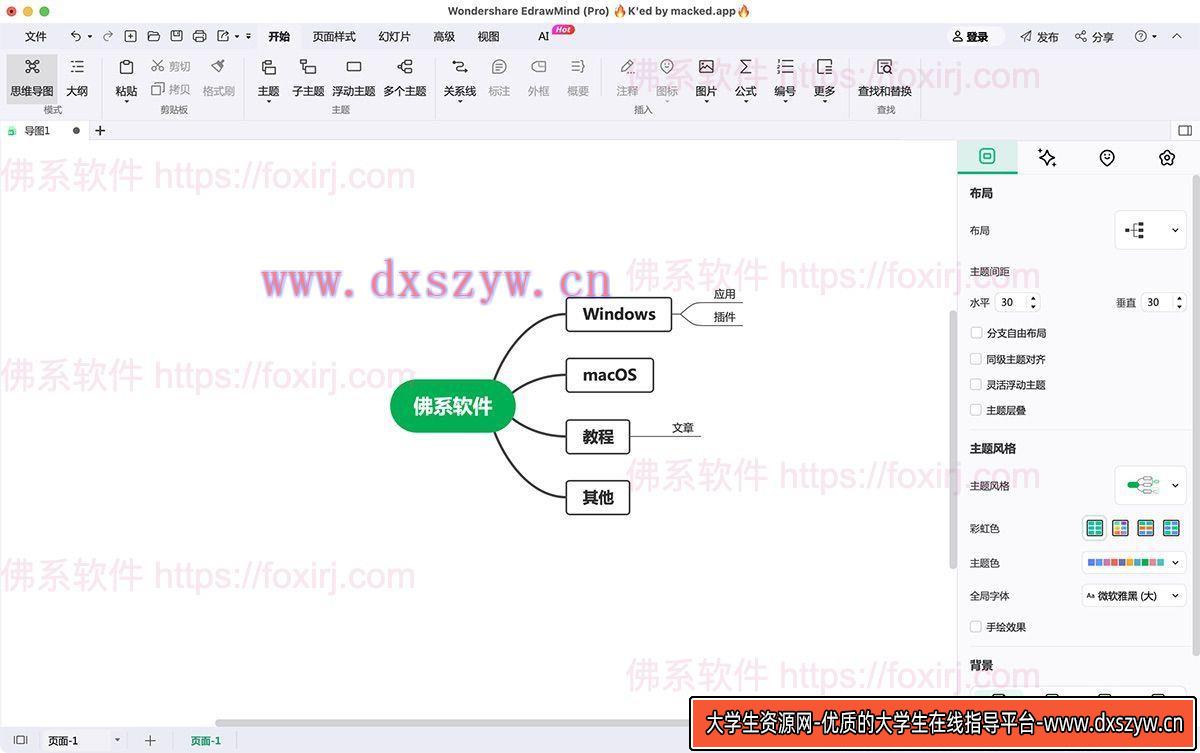Open the AI sparkle panel tab
The height and width of the screenshot is (753, 1200).
click(x=1047, y=157)
